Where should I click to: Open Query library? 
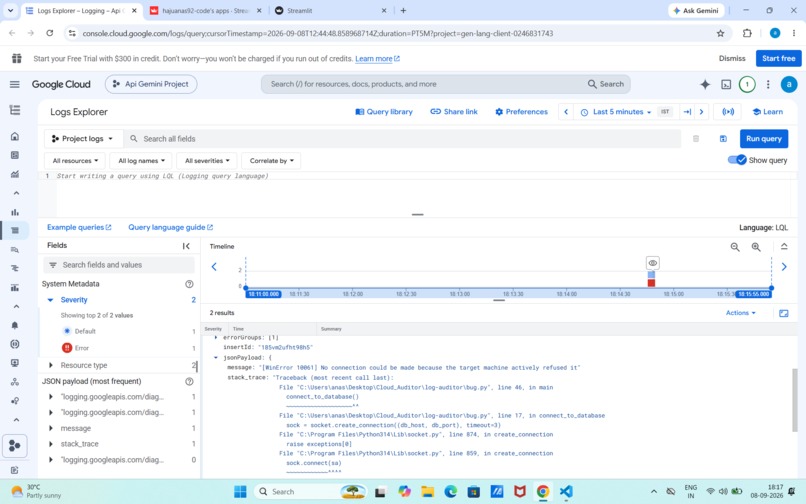click(384, 112)
